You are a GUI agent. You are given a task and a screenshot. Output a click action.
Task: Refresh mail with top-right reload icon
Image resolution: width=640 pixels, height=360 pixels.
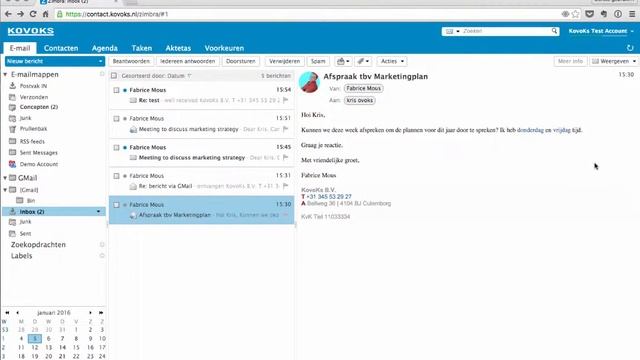point(630,48)
